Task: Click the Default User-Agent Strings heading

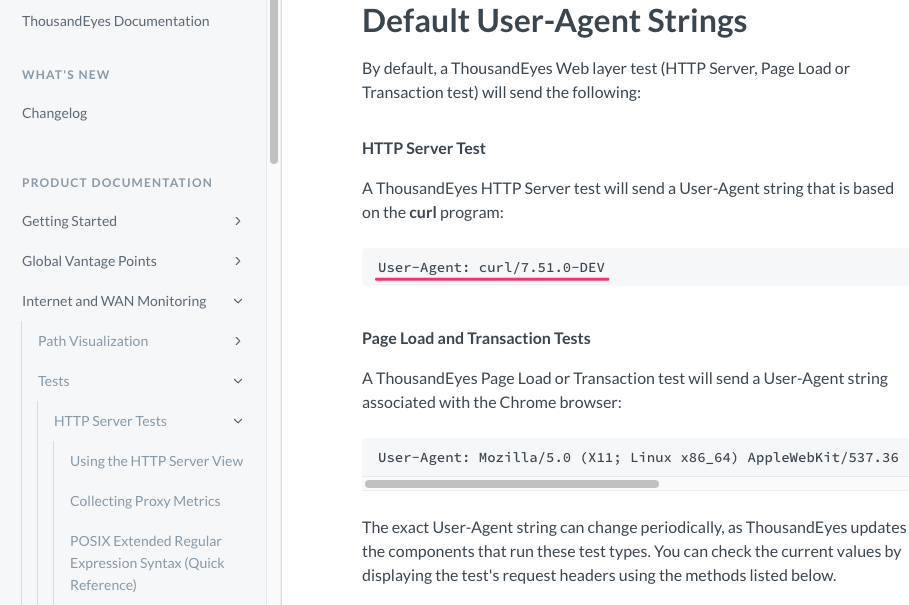Action: point(554,21)
